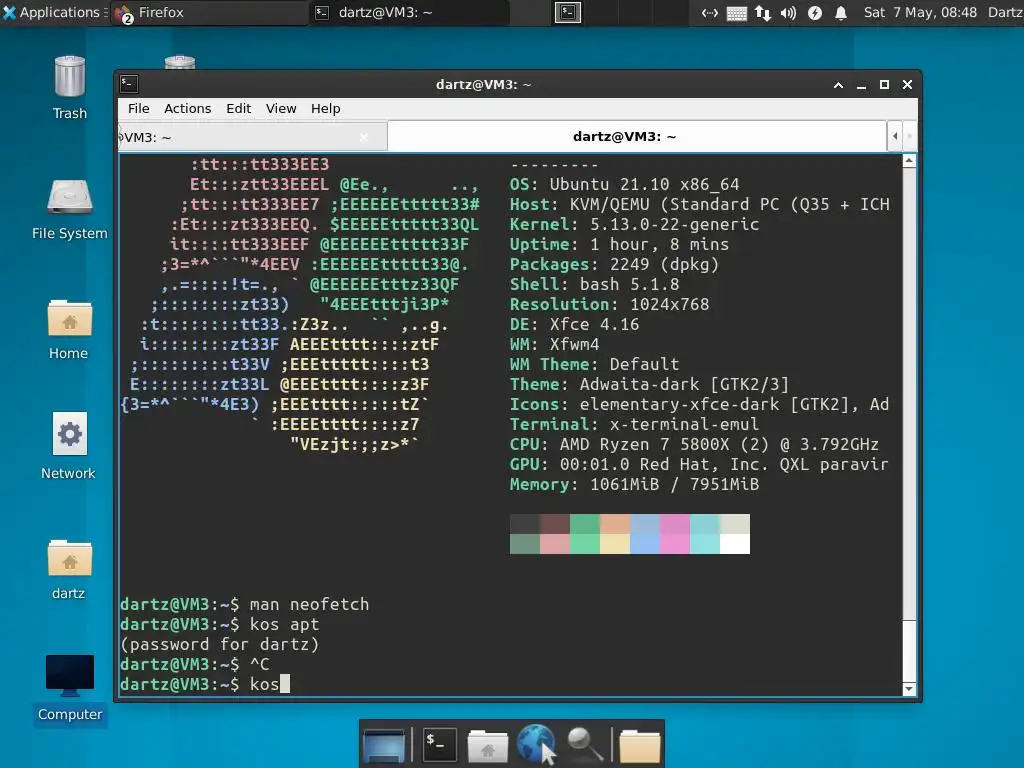Click the '(password for dartz)' line
The width and height of the screenshot is (1024, 768).
220,645
